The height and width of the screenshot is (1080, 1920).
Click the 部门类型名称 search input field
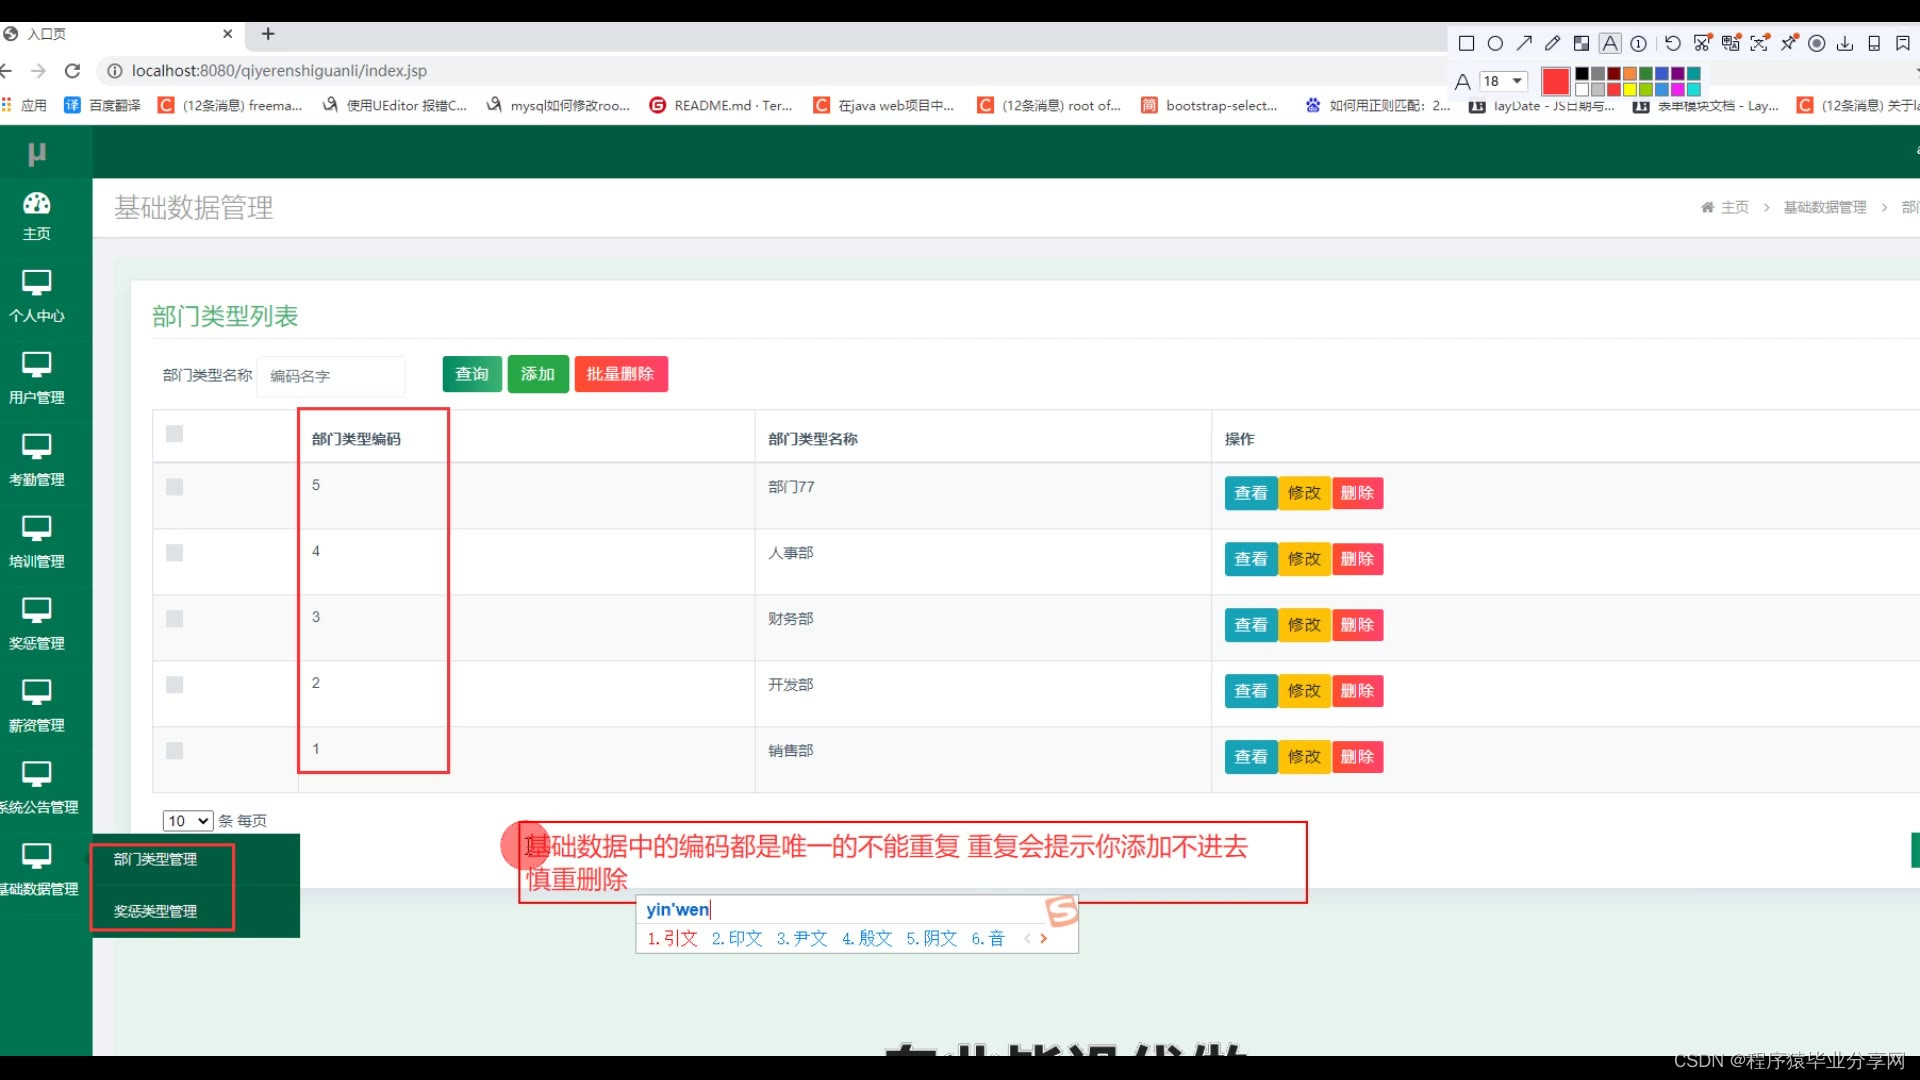[x=331, y=376]
